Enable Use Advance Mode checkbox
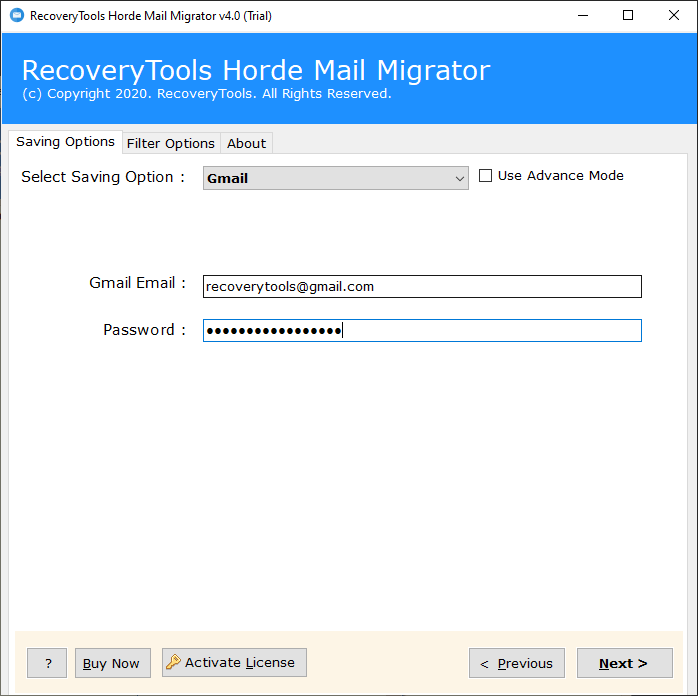The image size is (698, 696). point(485,176)
